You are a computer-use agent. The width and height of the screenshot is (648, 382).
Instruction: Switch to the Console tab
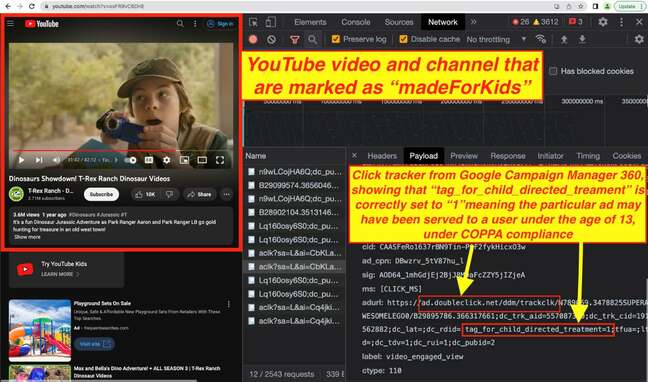(x=355, y=22)
